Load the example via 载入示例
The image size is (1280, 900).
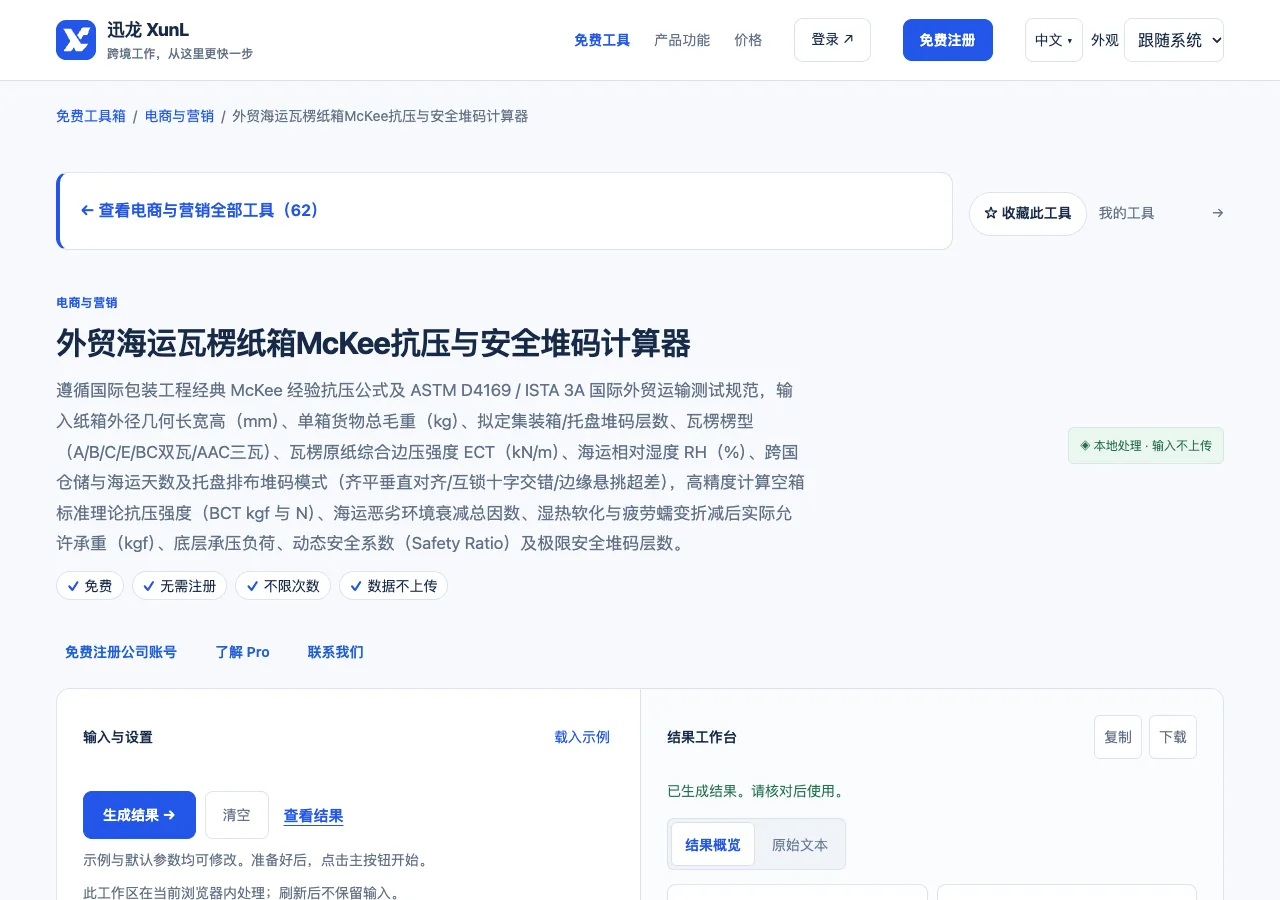(x=582, y=737)
